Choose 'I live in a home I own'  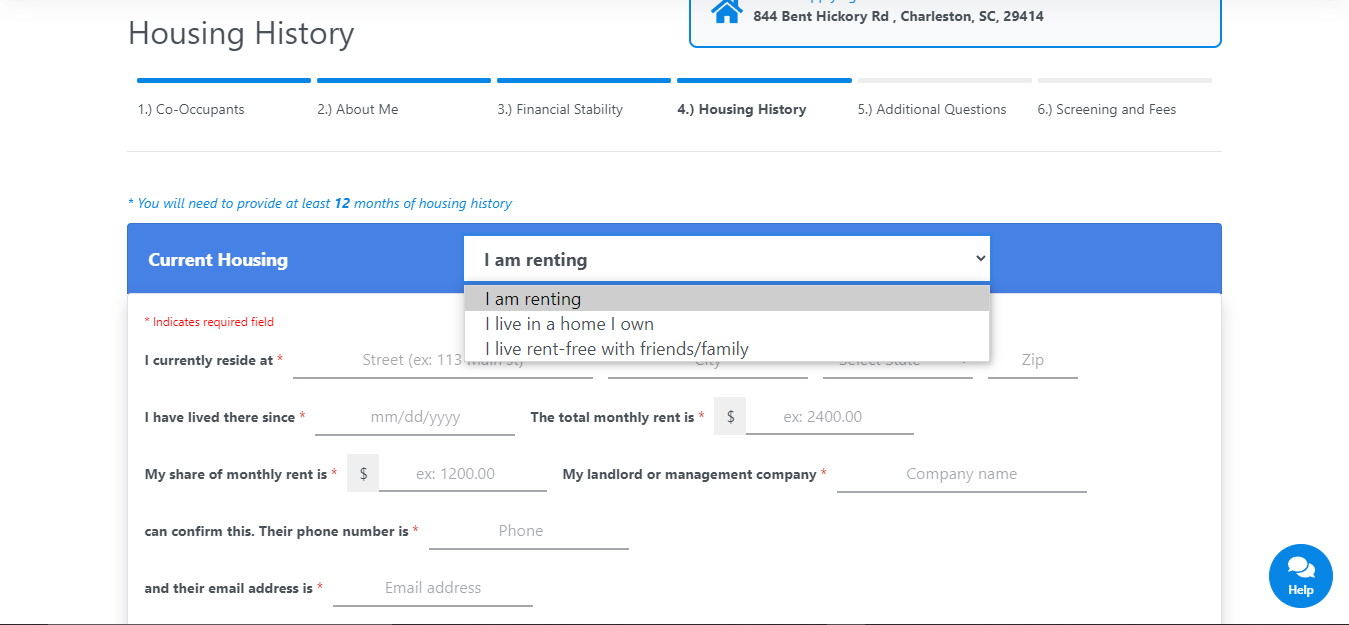[x=727, y=324]
